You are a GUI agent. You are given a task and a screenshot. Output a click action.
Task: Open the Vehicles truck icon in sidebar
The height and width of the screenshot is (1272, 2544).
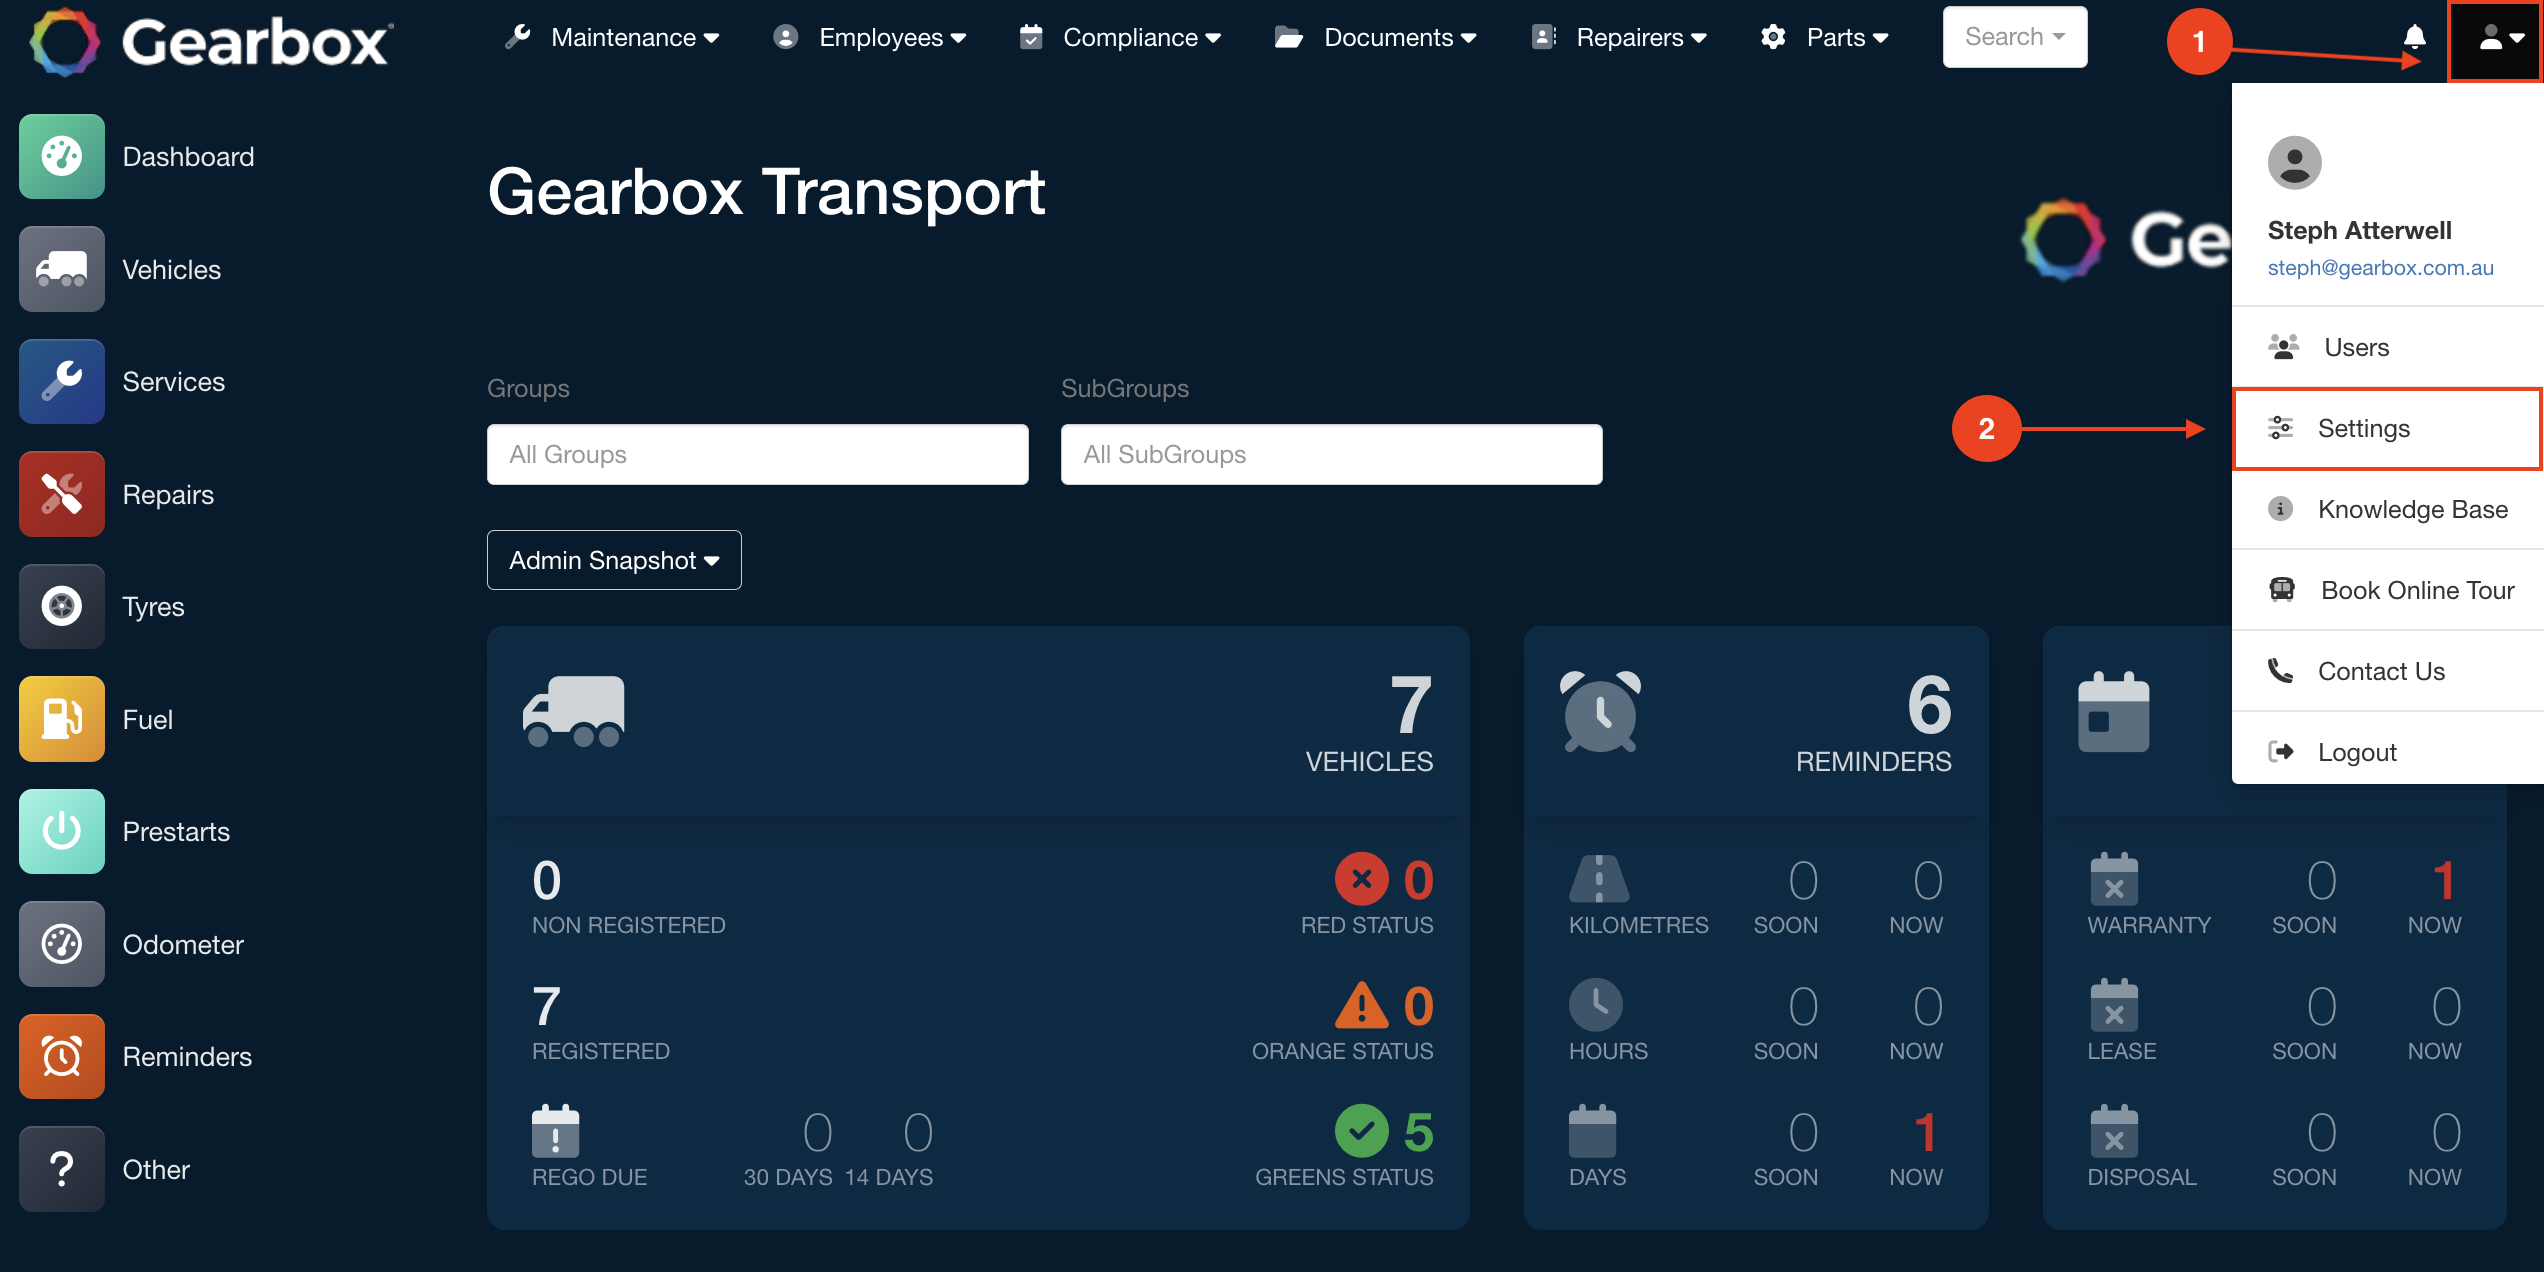[62, 269]
